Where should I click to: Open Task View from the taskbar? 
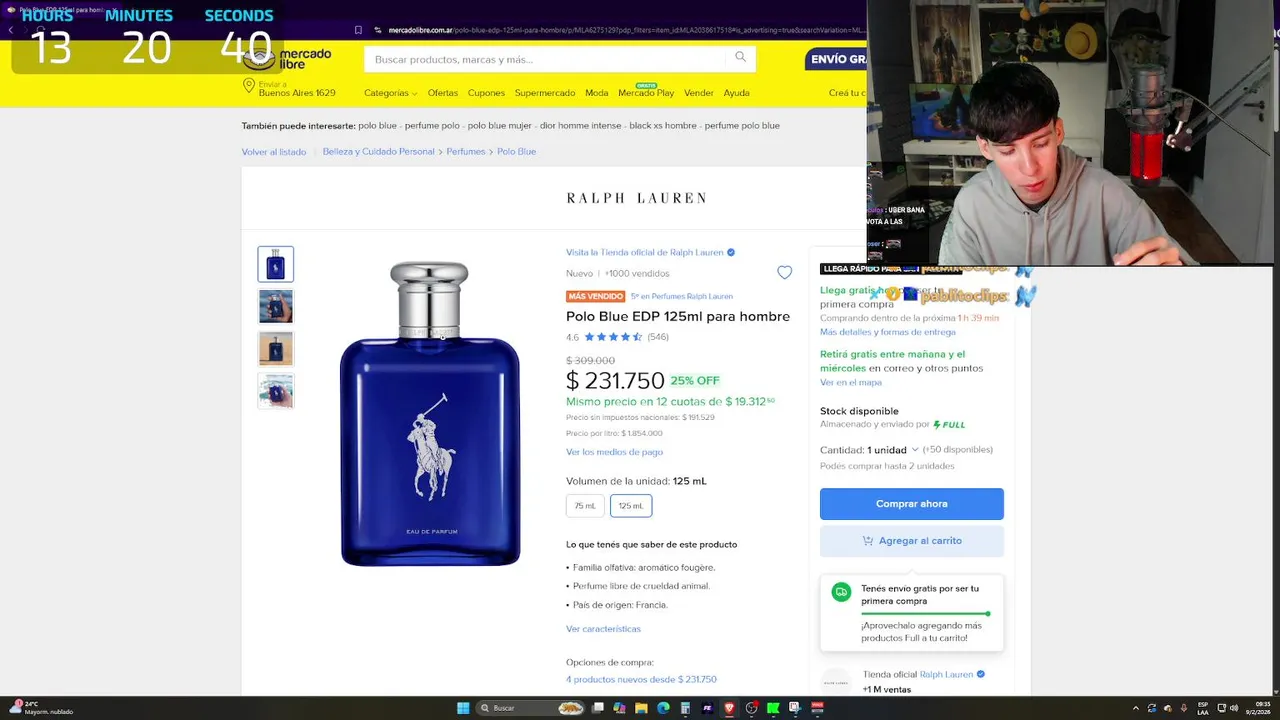click(598, 708)
